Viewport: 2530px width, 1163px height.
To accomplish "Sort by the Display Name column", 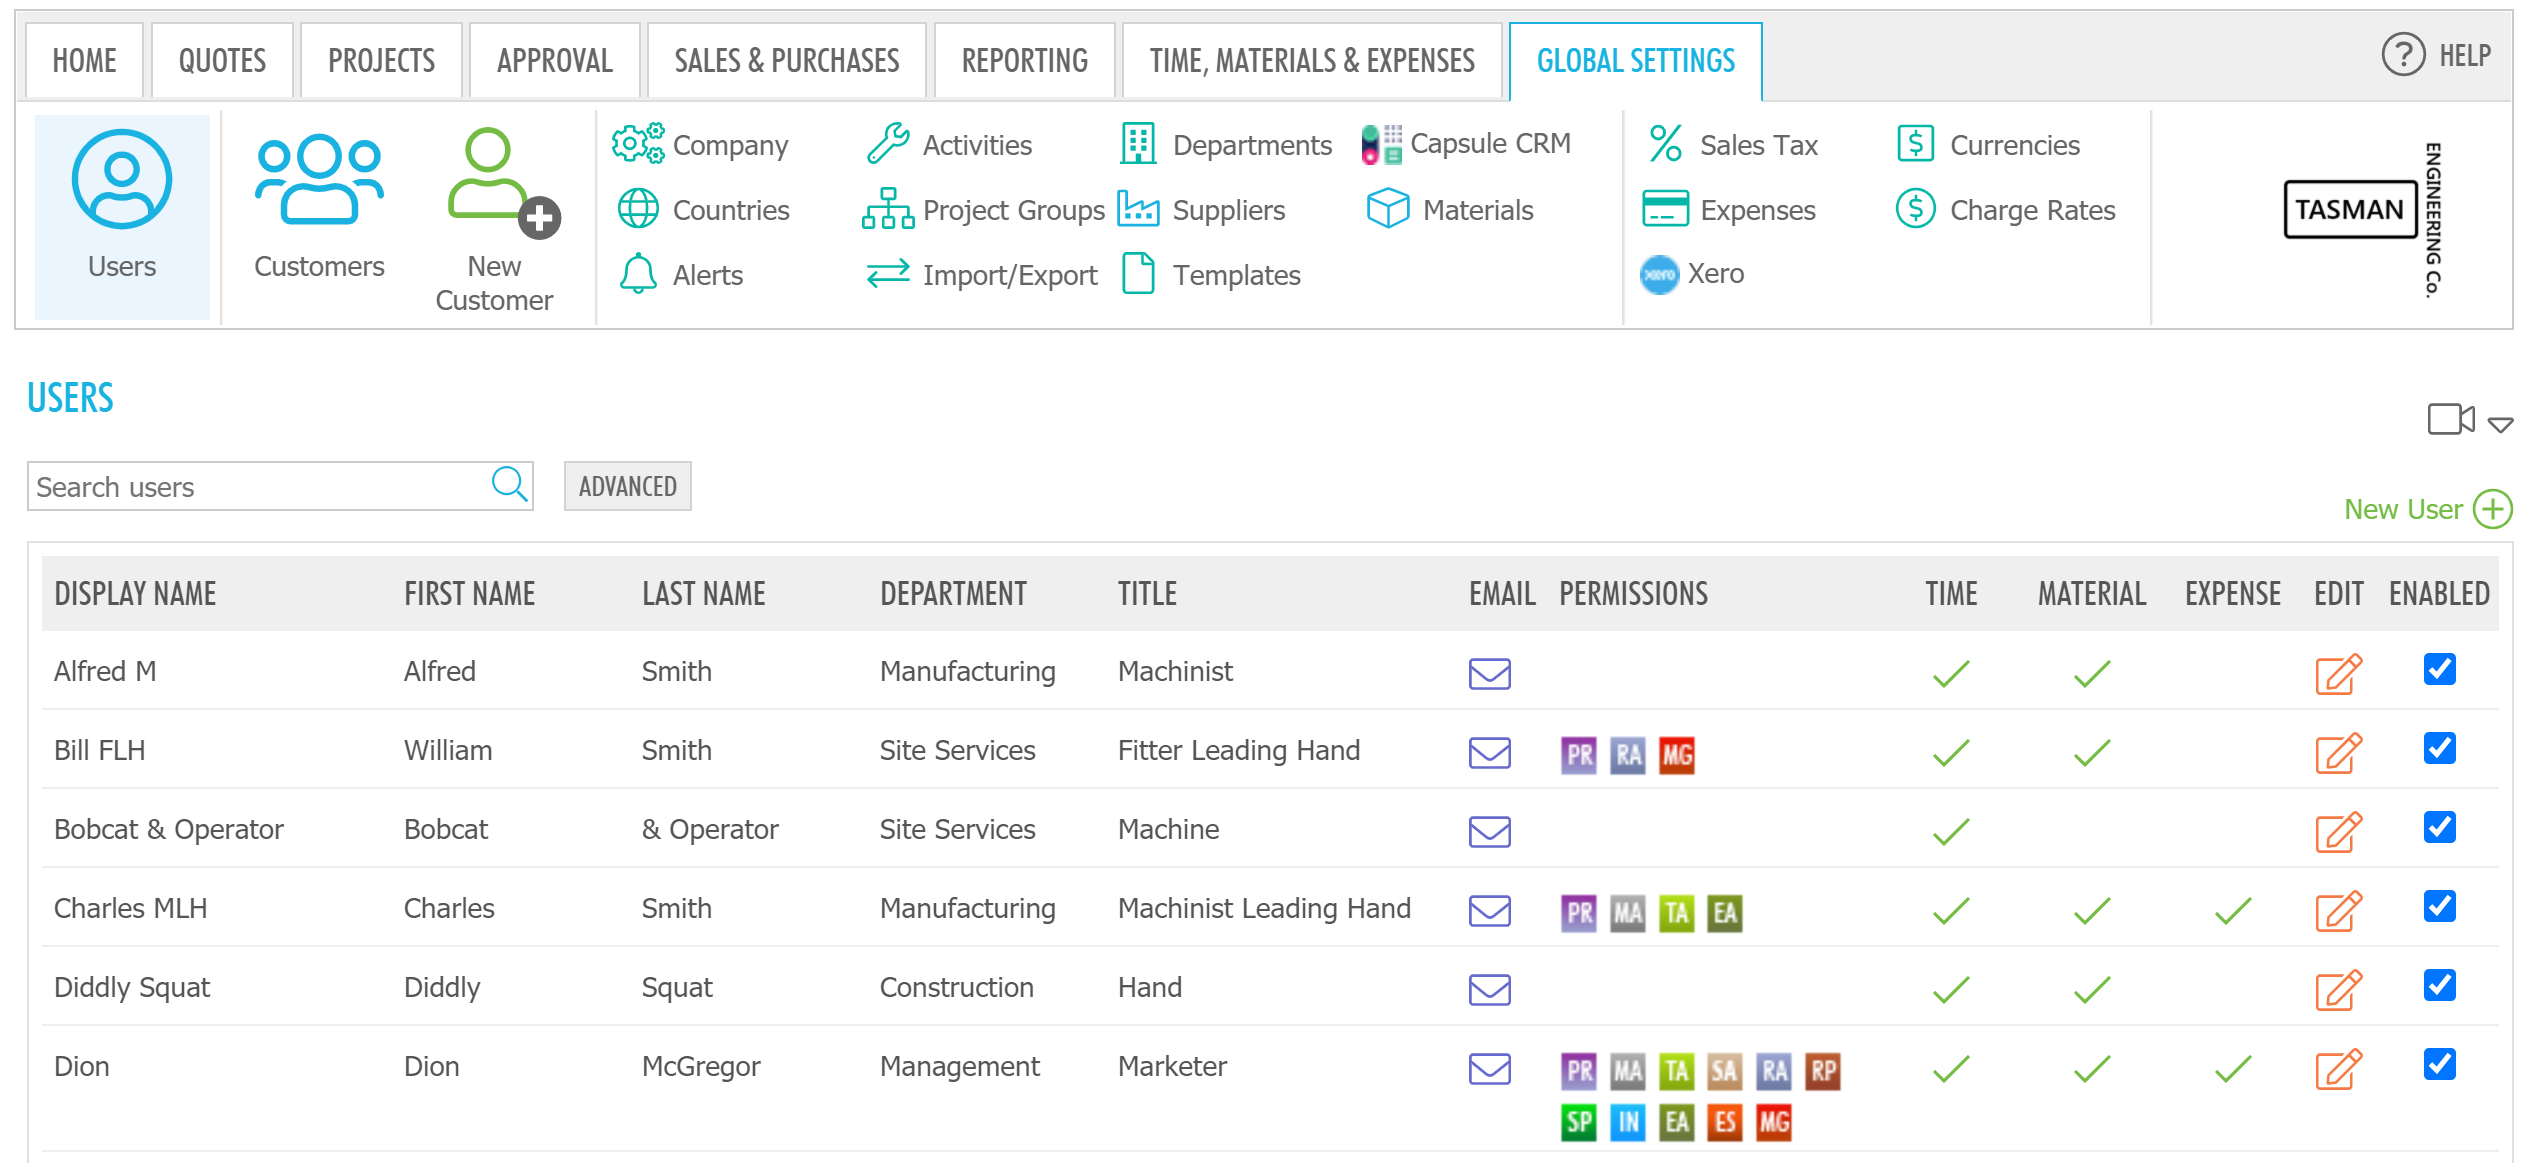I will tap(135, 592).
